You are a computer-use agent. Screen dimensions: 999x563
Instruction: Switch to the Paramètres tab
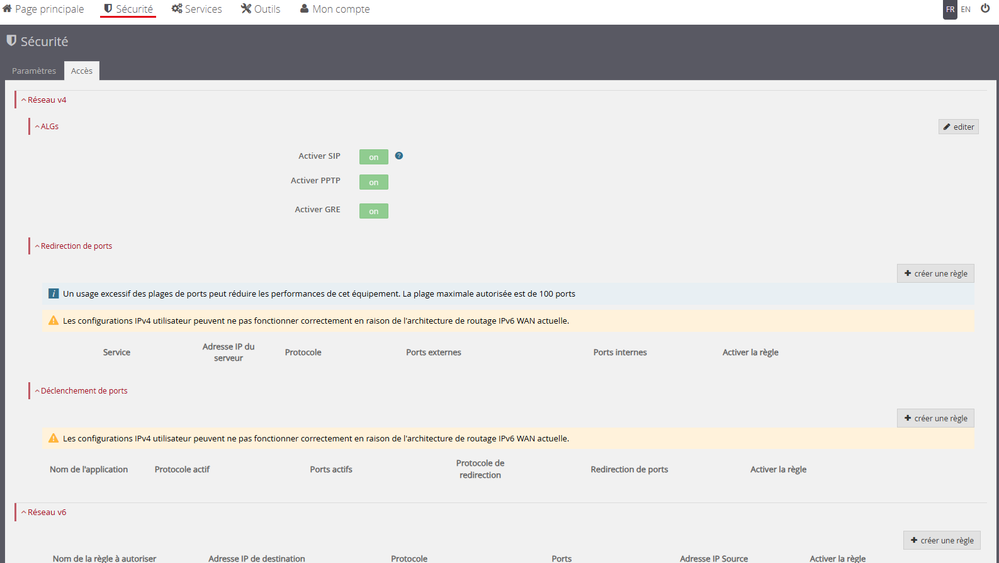coord(33,71)
